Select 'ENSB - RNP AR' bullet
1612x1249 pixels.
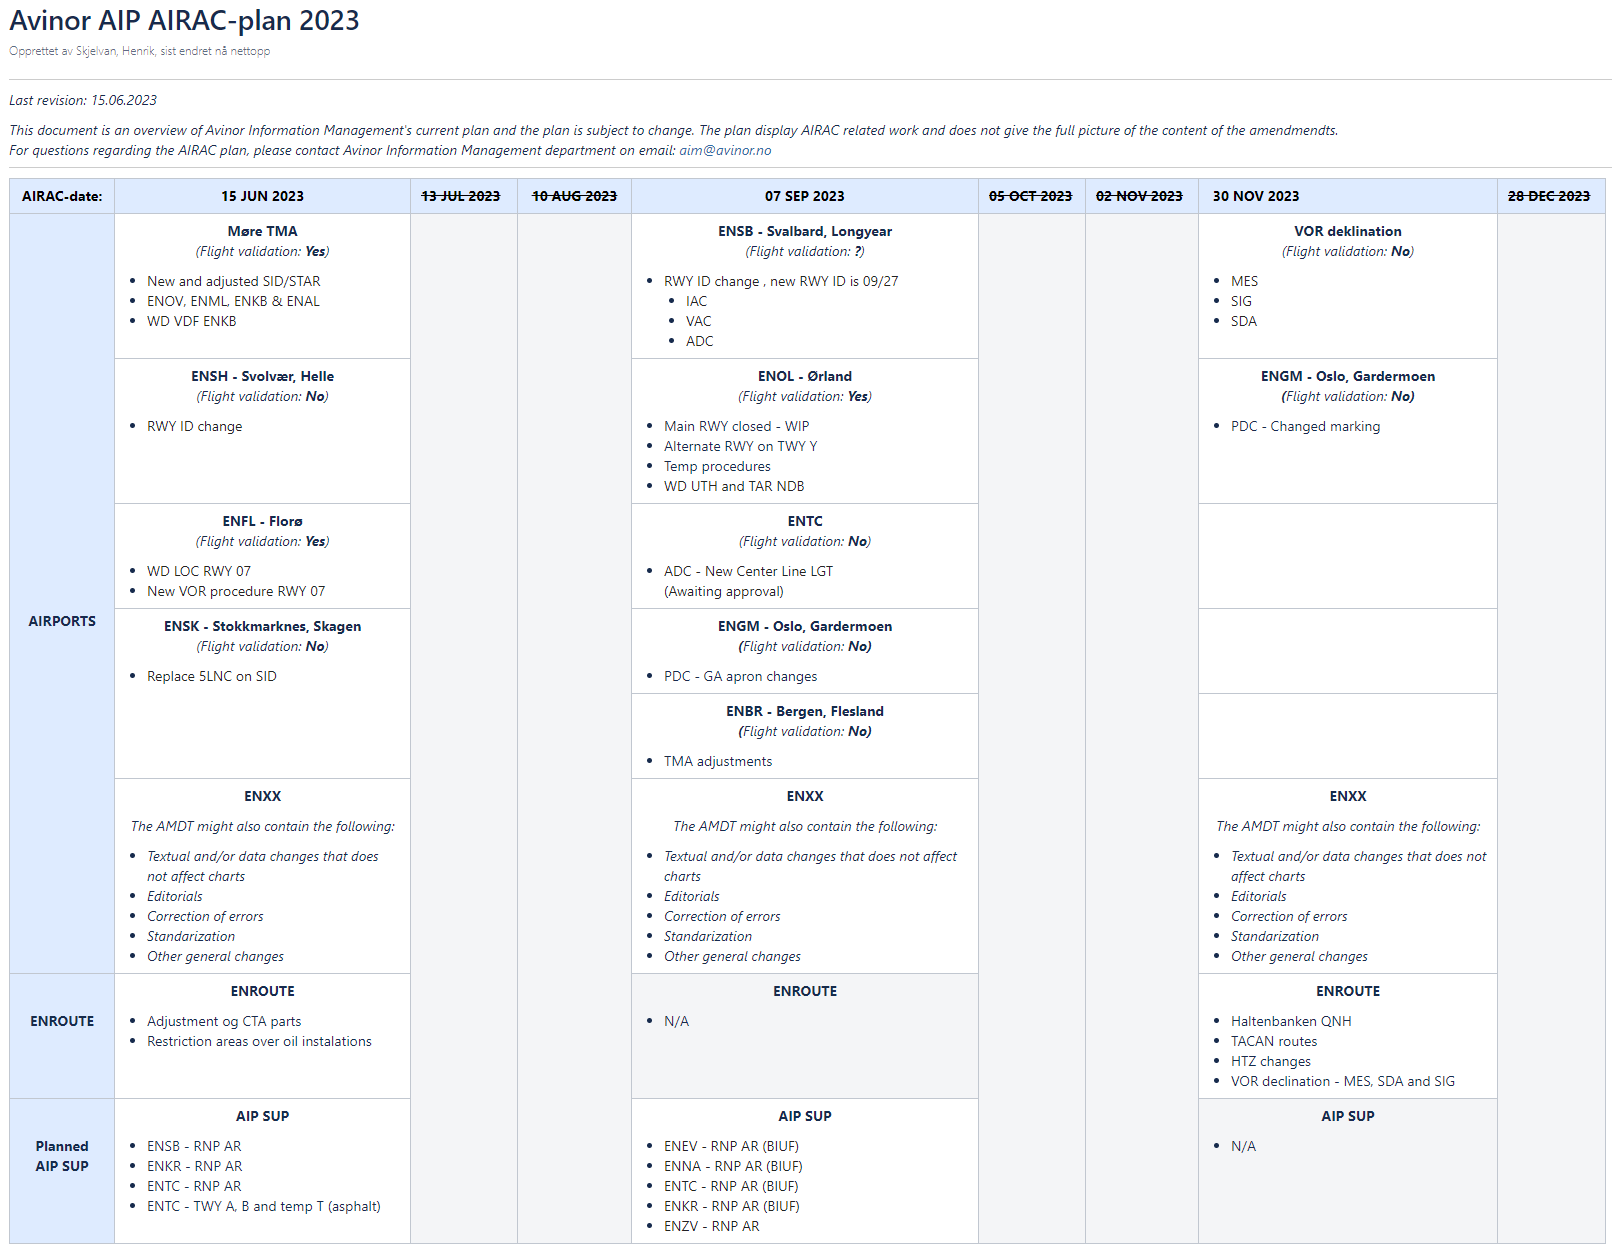(x=194, y=1146)
